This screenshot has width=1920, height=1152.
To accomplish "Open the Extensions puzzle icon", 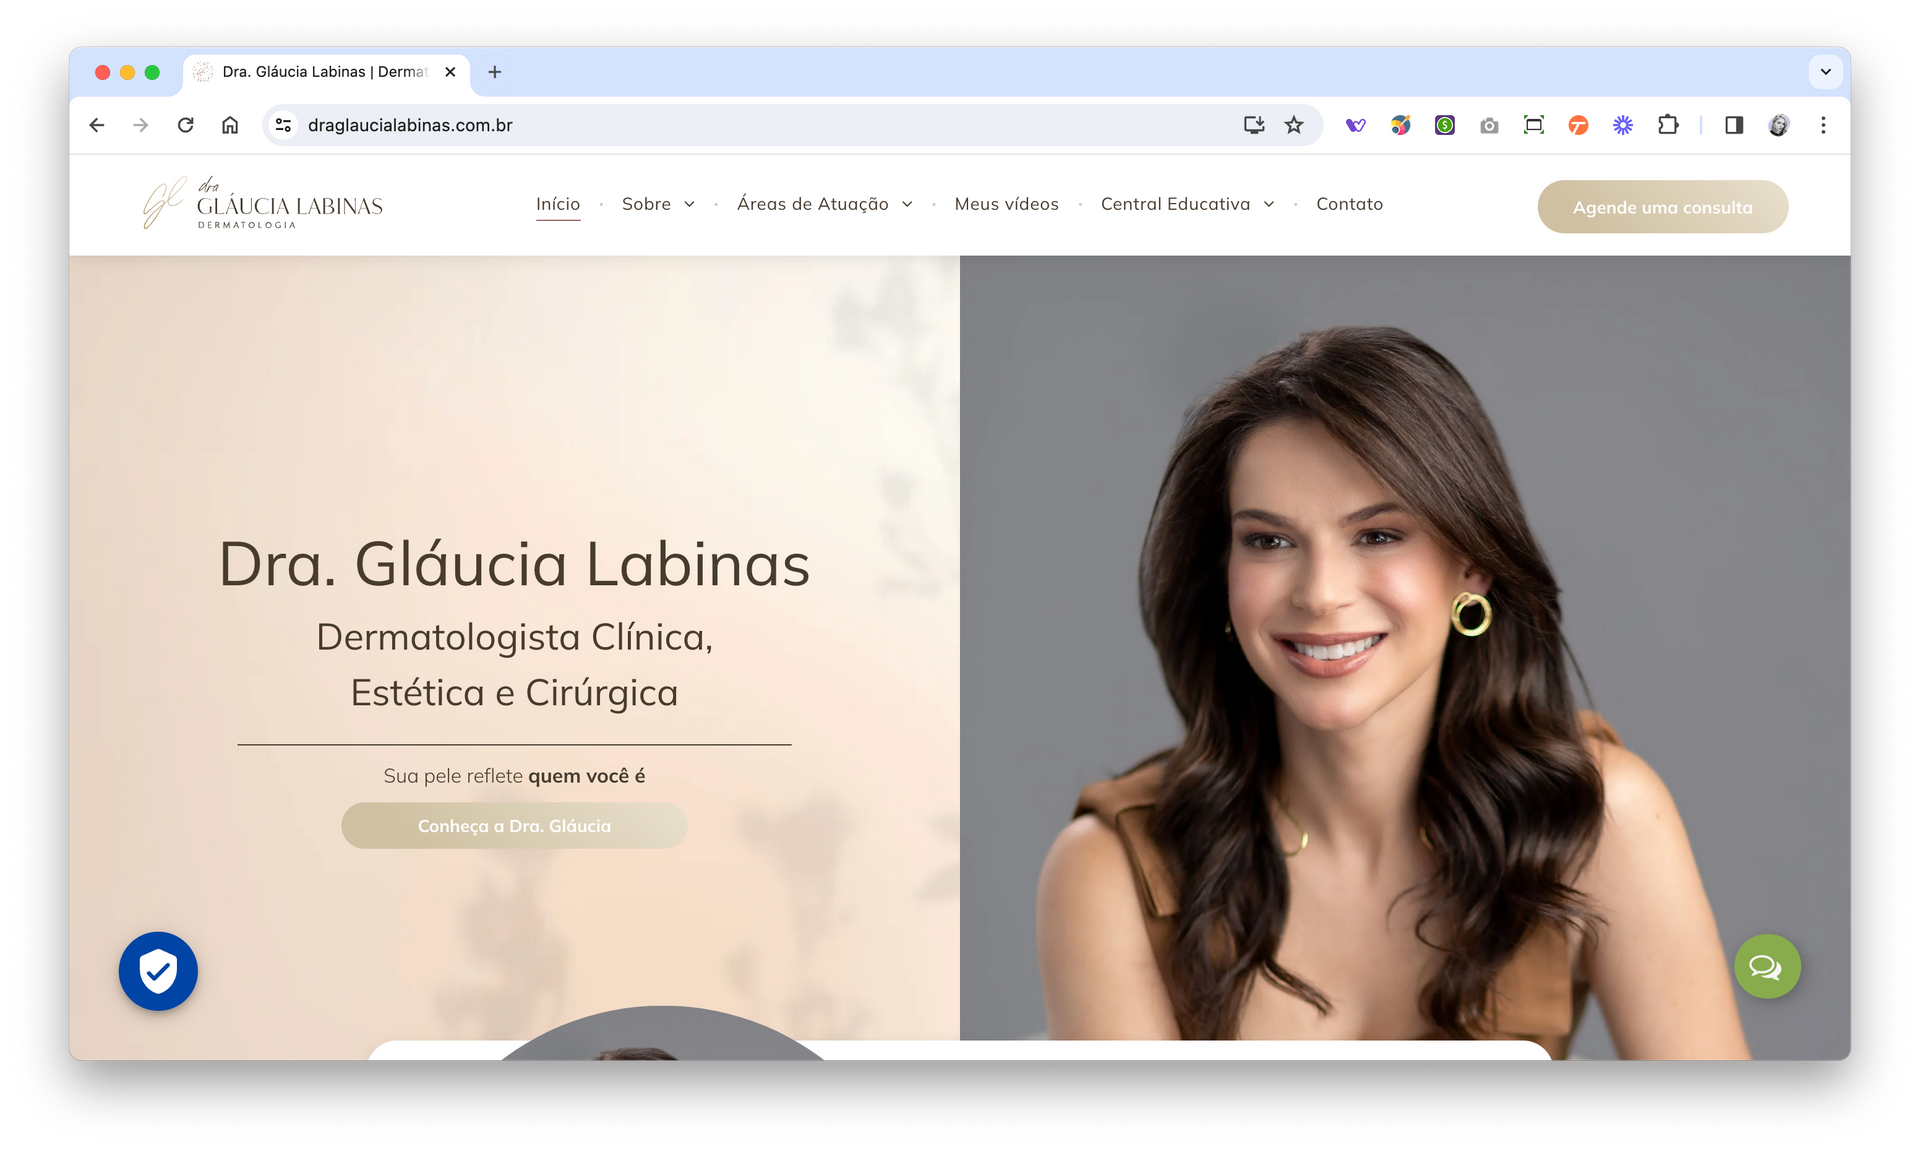I will coord(1667,125).
